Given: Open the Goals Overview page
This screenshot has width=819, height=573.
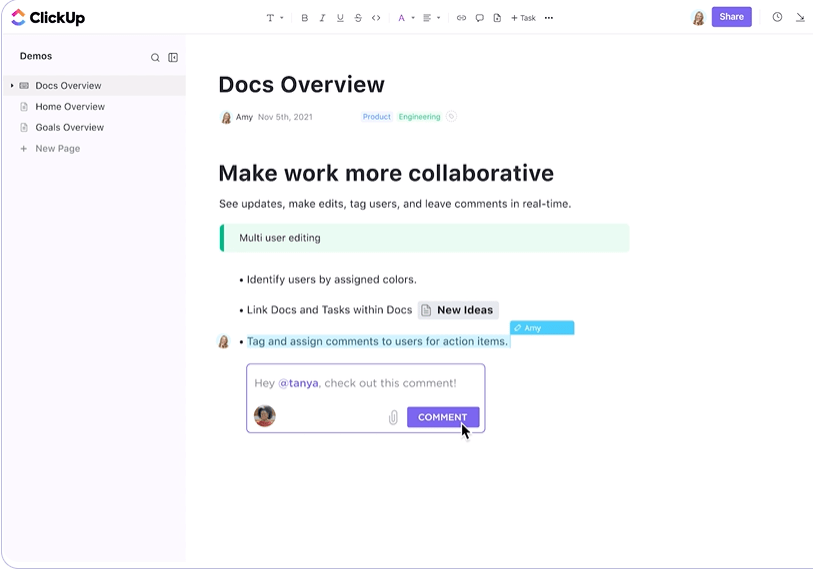Looking at the screenshot, I should click(x=69, y=127).
